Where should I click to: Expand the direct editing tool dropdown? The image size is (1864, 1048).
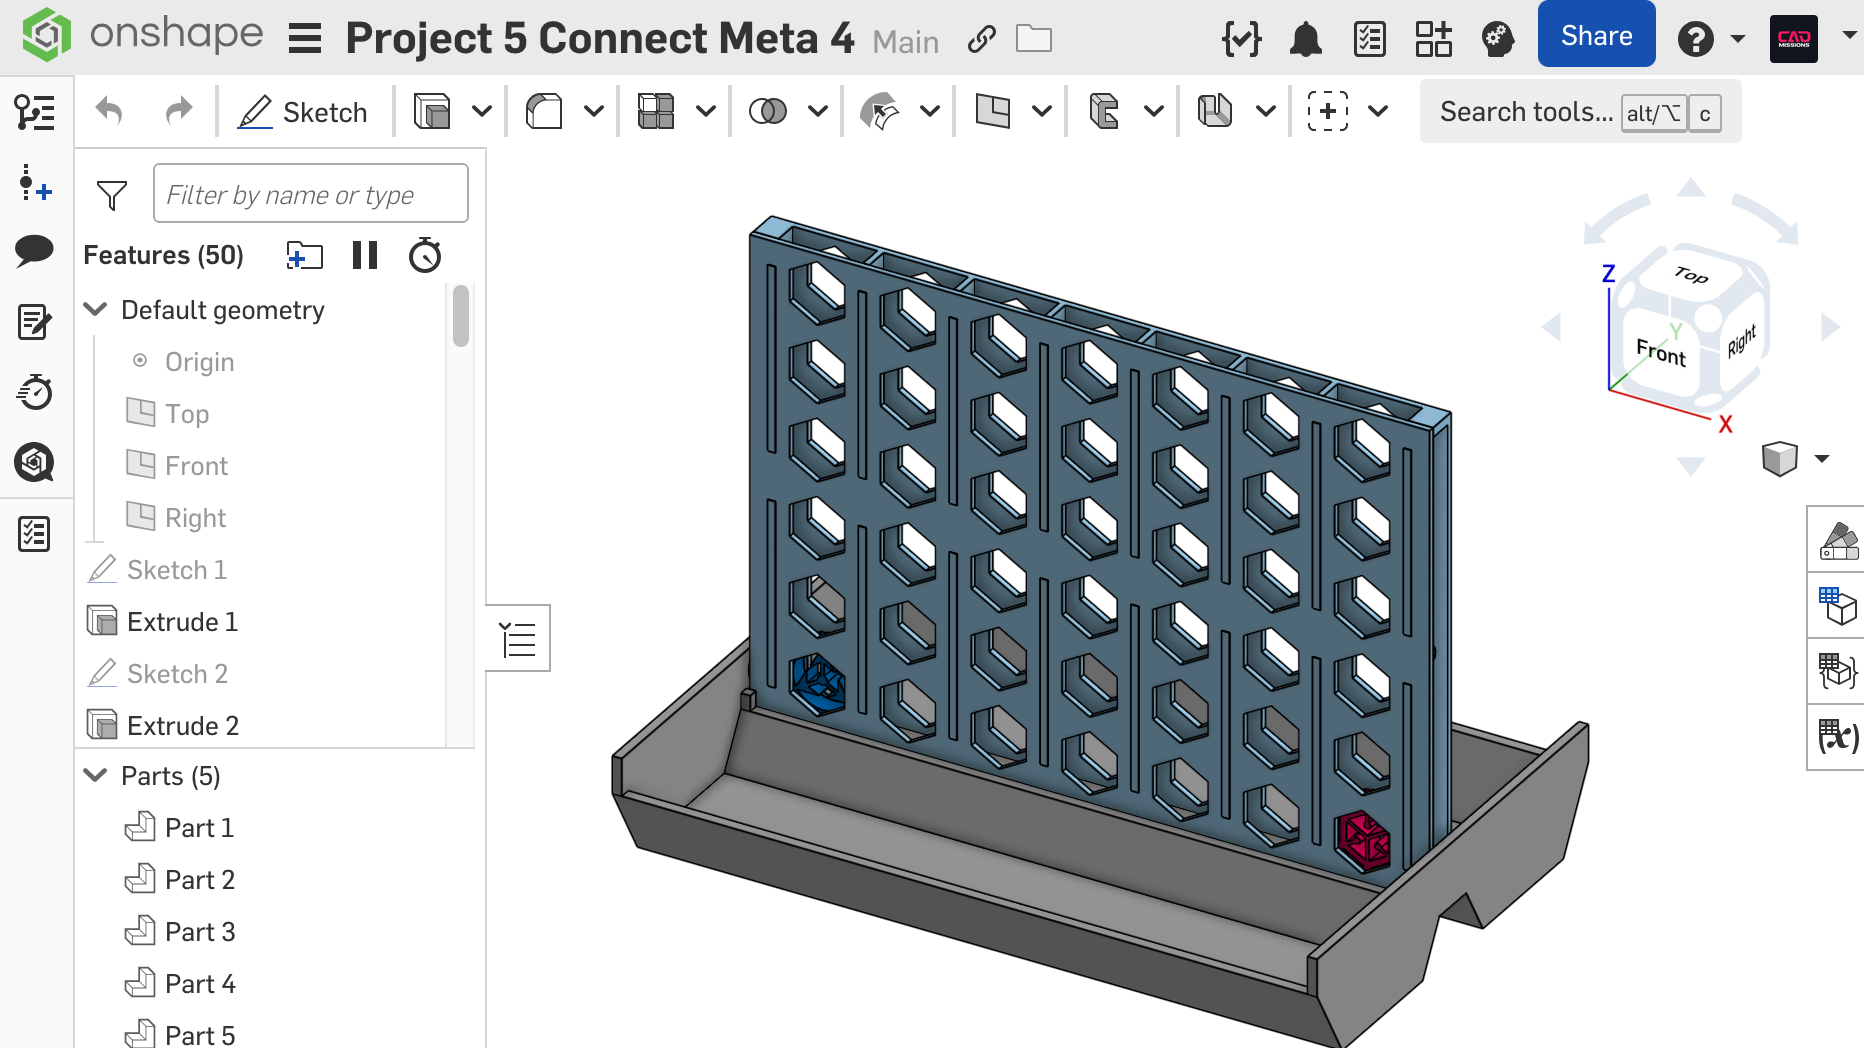(930, 111)
